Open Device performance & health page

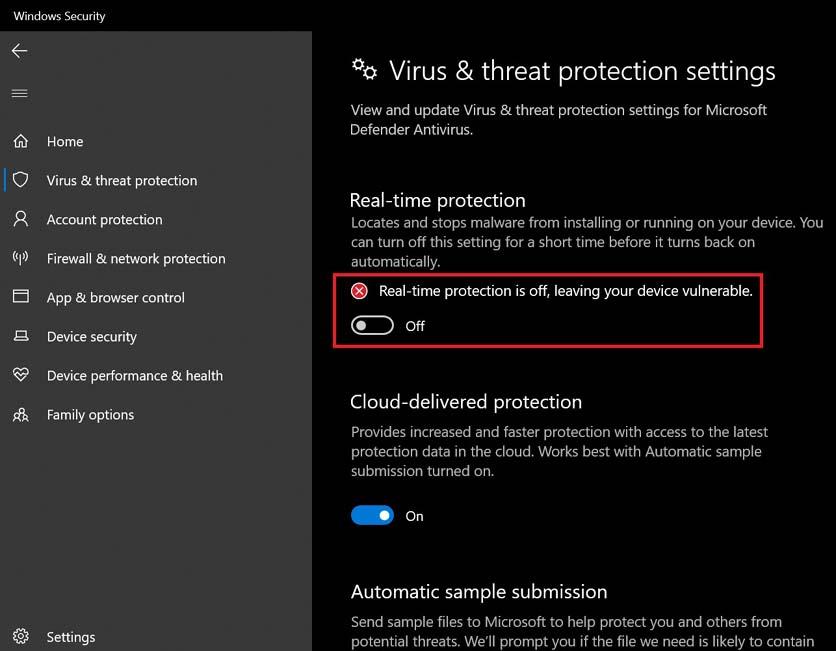tap(135, 376)
